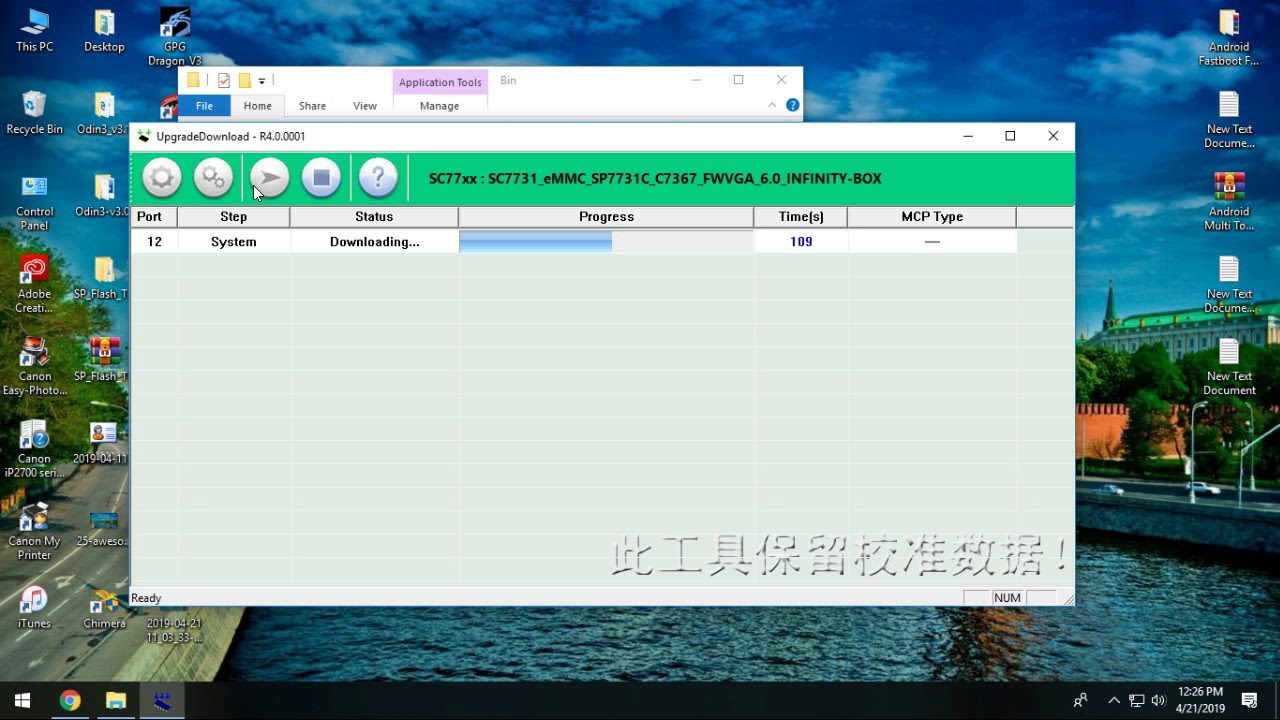Image resolution: width=1280 pixels, height=720 pixels.
Task: Click the Start Downloading arrow button
Action: (x=269, y=178)
